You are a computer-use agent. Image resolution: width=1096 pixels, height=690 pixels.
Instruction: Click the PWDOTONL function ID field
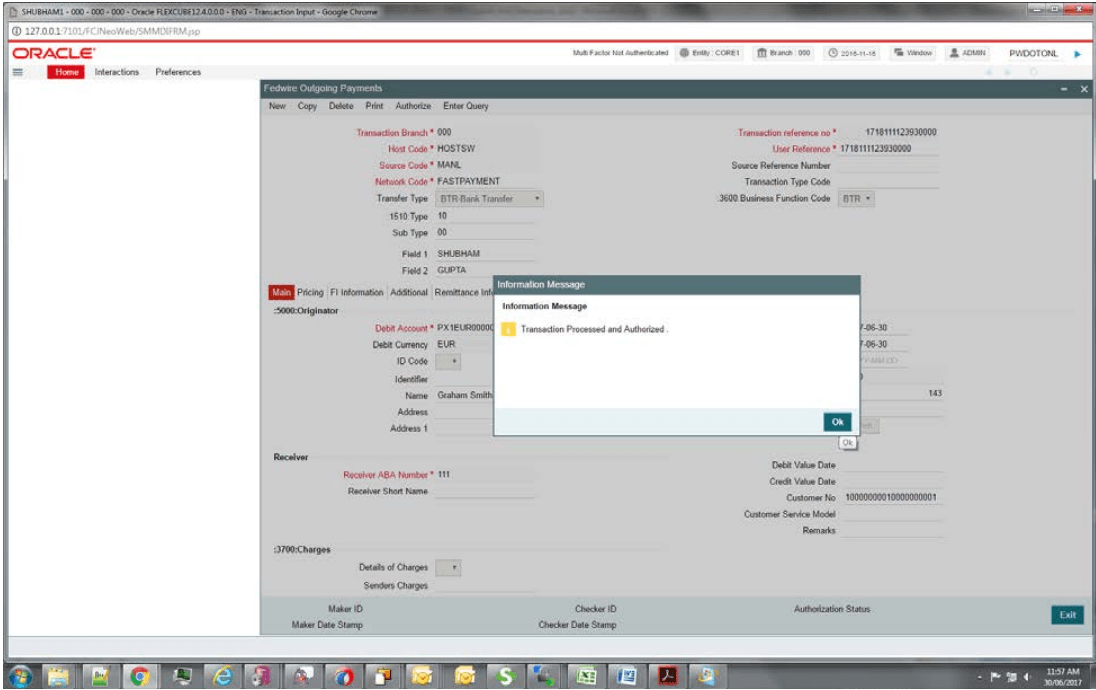click(1033, 54)
